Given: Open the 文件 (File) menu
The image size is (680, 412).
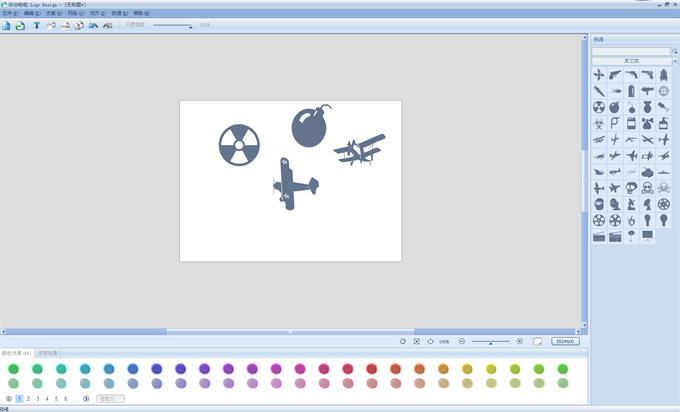Looking at the screenshot, I should click(x=9, y=14).
